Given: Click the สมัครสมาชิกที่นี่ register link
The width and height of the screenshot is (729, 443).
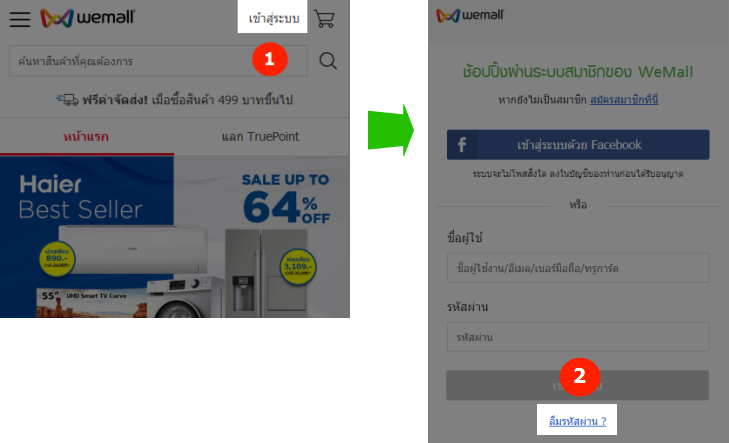Looking at the screenshot, I should pos(624,99).
